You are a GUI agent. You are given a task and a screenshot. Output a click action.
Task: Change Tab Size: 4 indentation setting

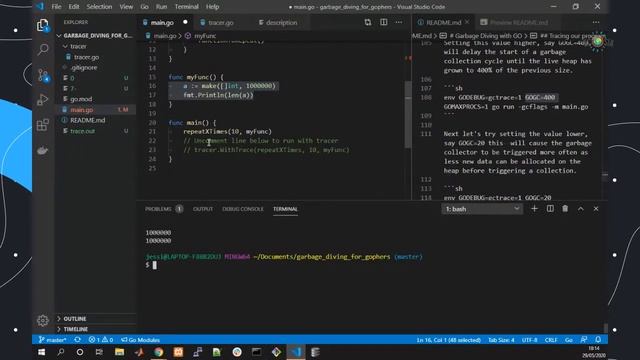tap(501, 340)
